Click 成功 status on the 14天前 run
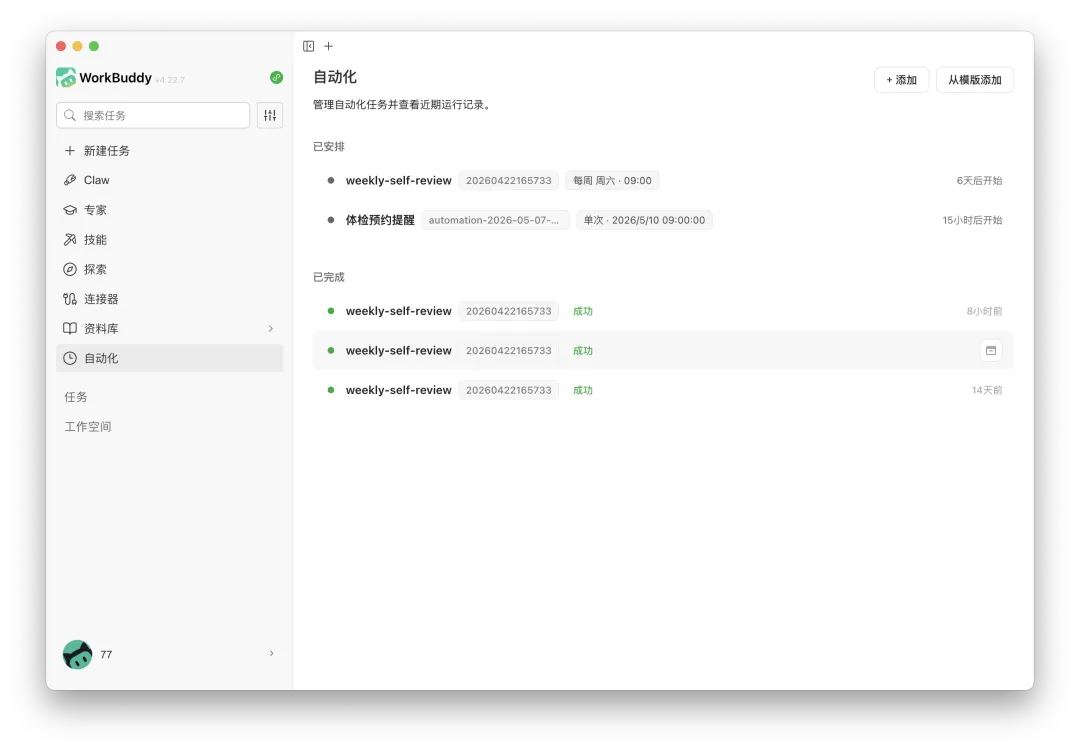Screen dimensions: 1080x751 coord(583,390)
